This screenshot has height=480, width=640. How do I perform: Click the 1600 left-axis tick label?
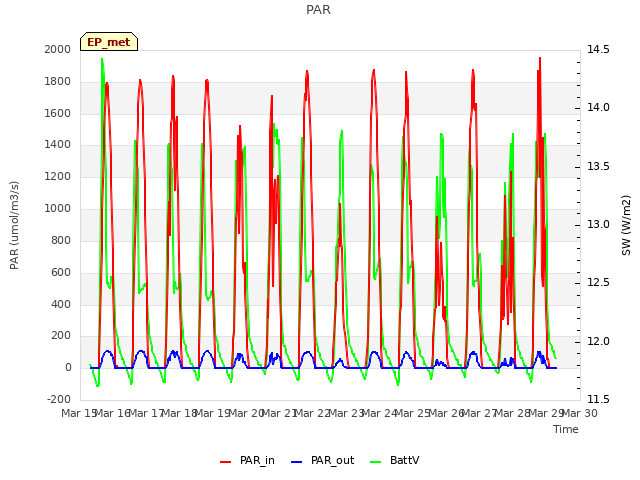tap(58, 113)
